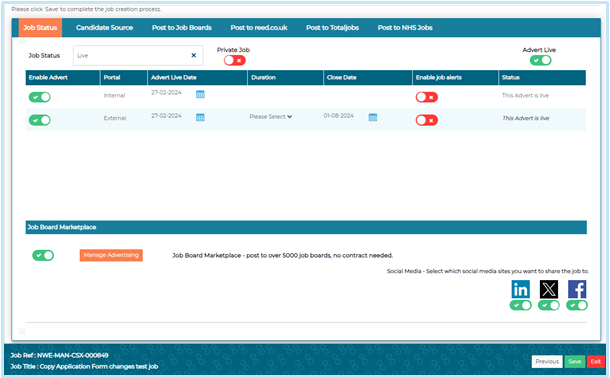Open the Duration 'Please Select' dropdown
This screenshot has width=610, height=378.
point(271,117)
